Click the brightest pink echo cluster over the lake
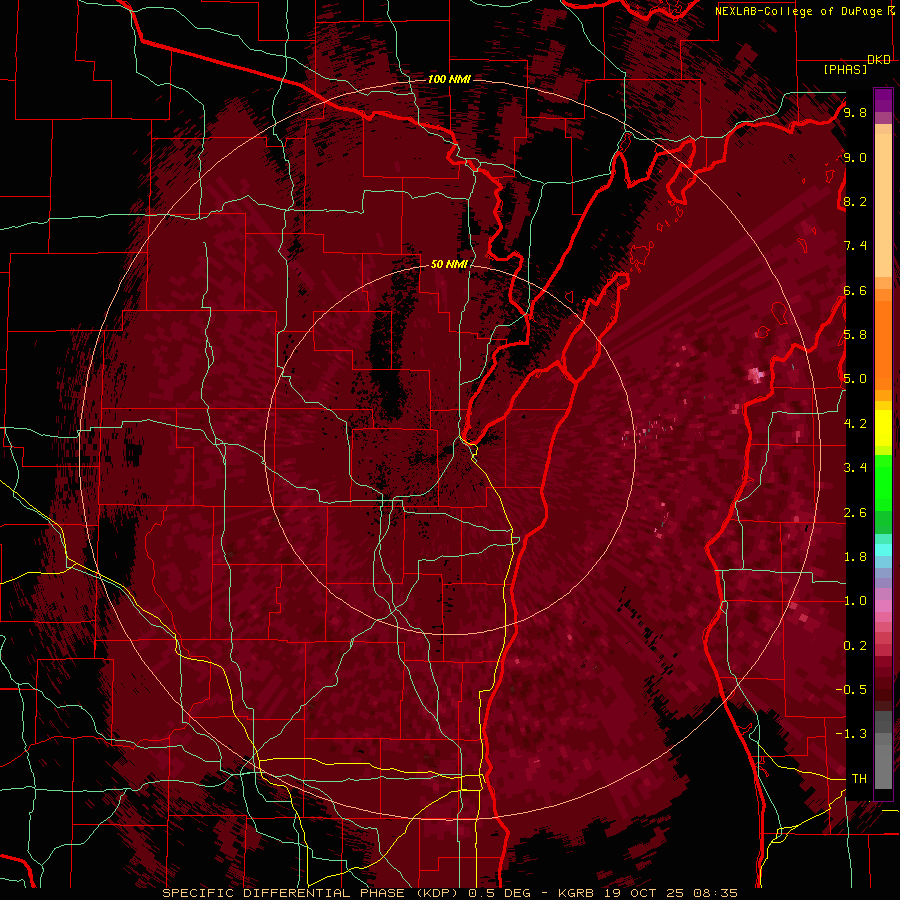Viewport: 900px width, 900px height. coord(756,375)
